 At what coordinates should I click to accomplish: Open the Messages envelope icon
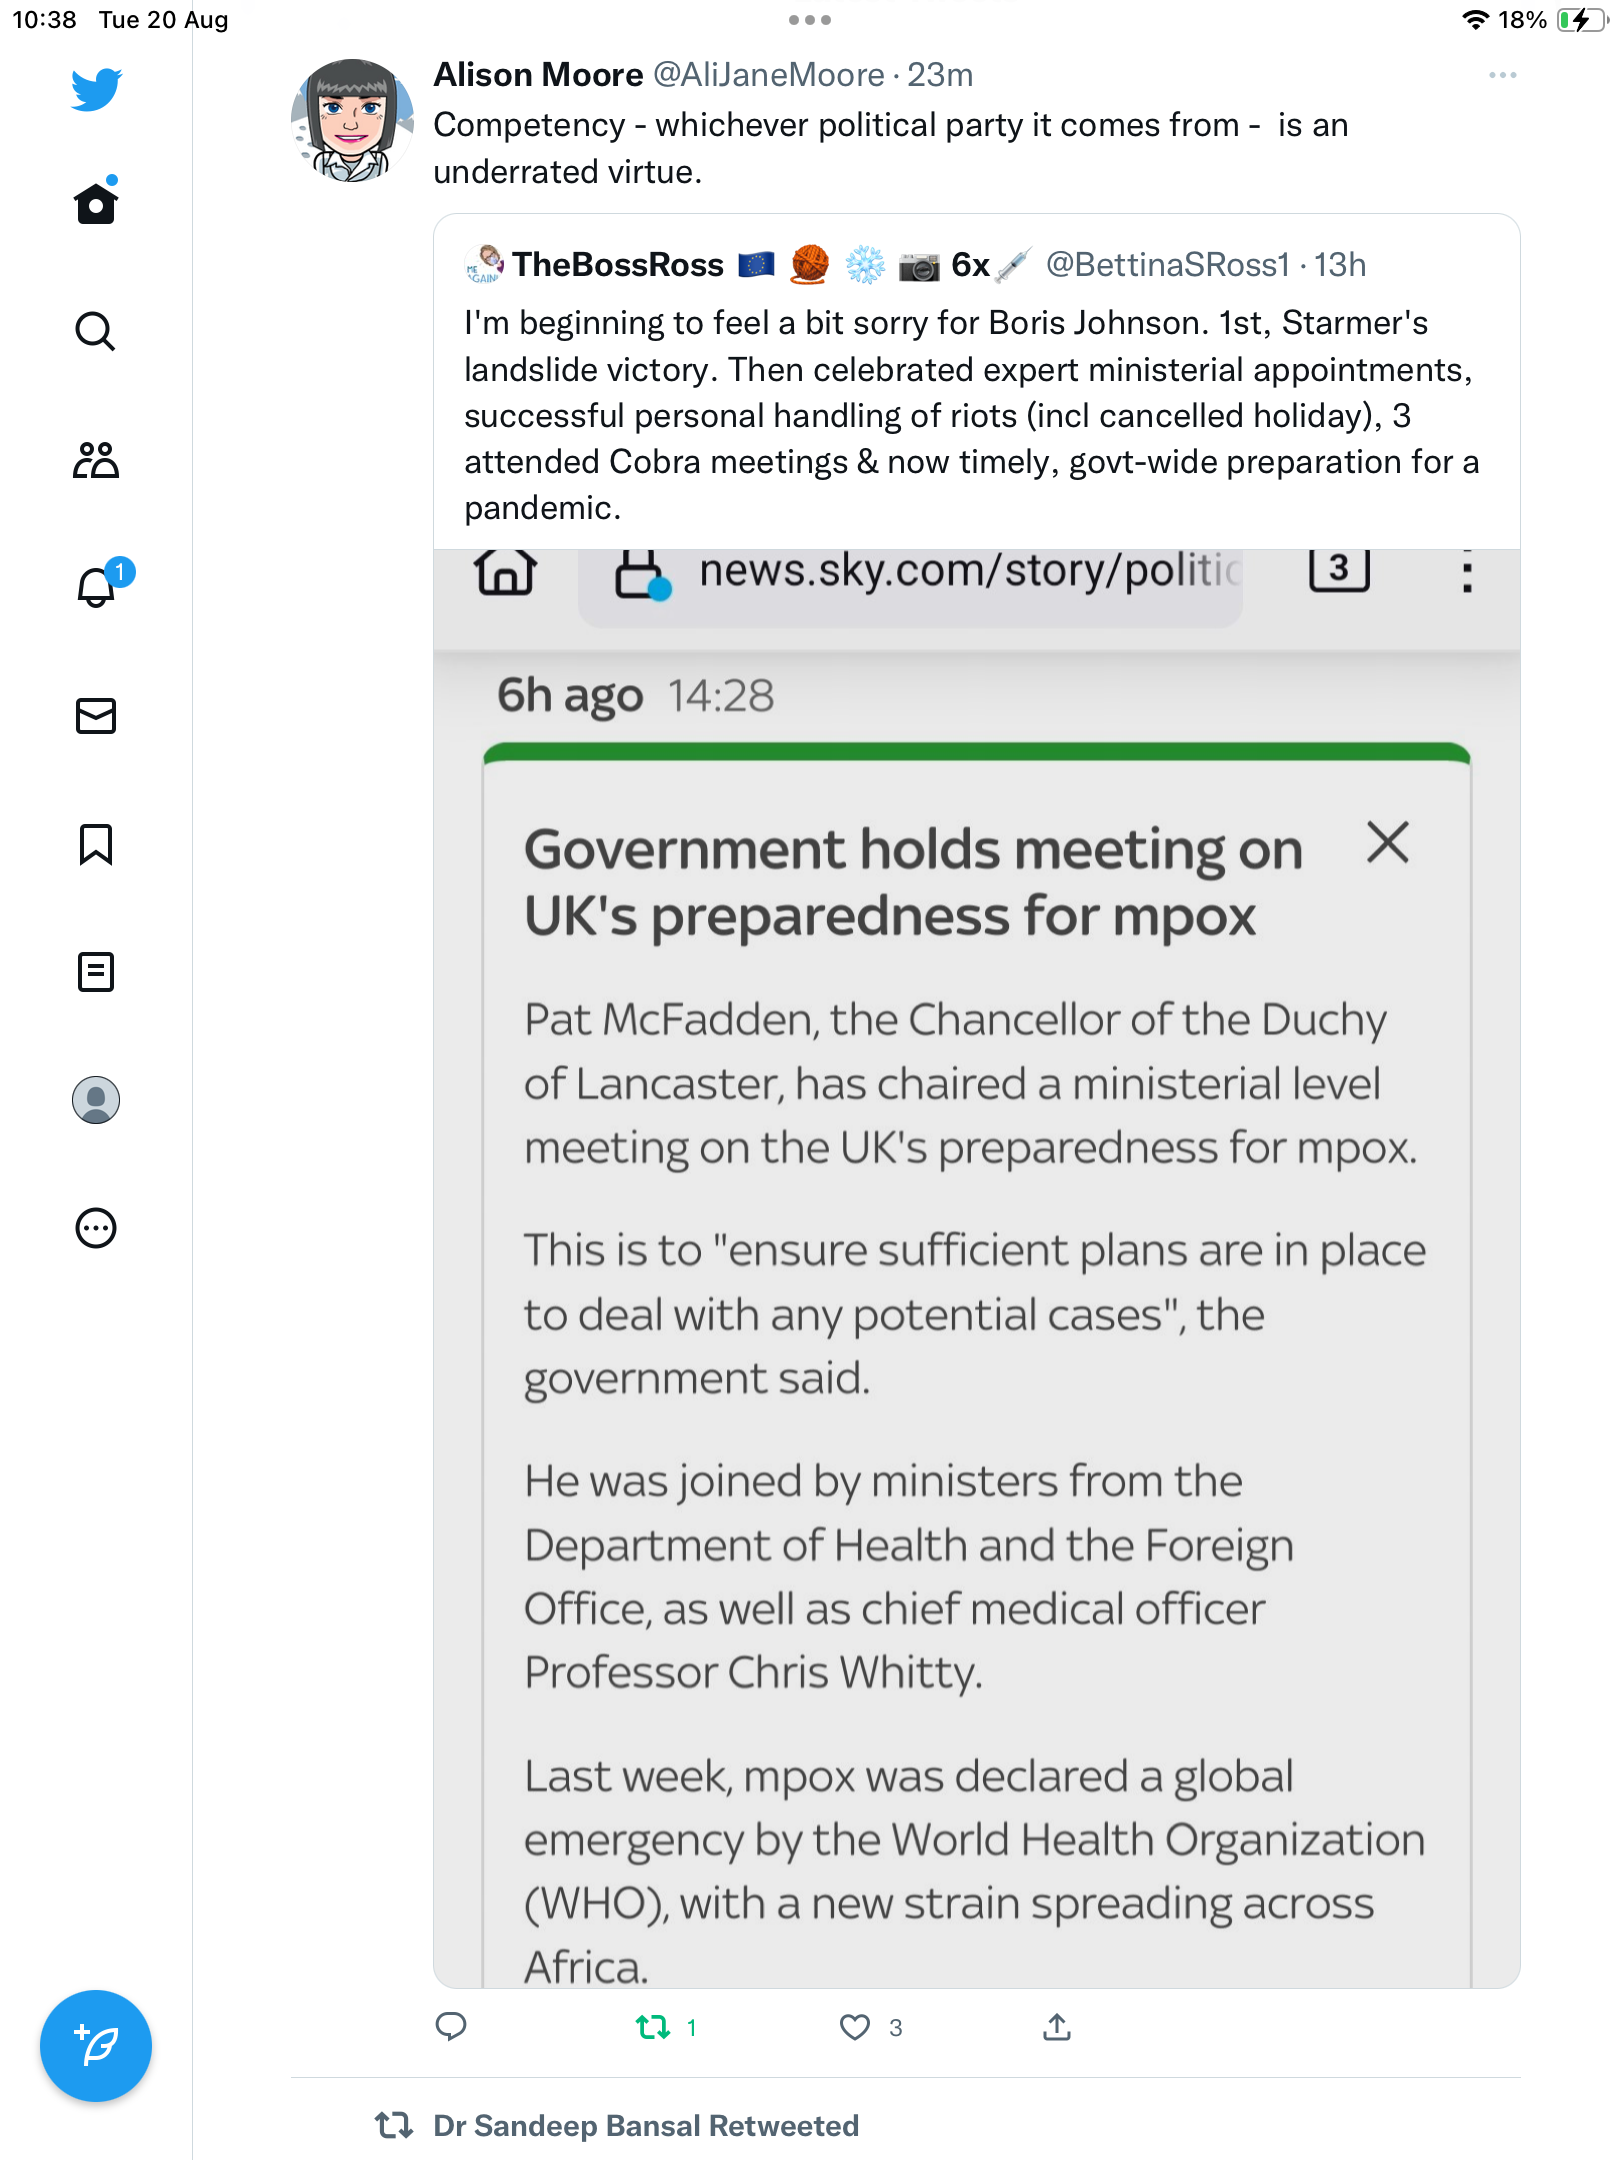click(x=96, y=716)
